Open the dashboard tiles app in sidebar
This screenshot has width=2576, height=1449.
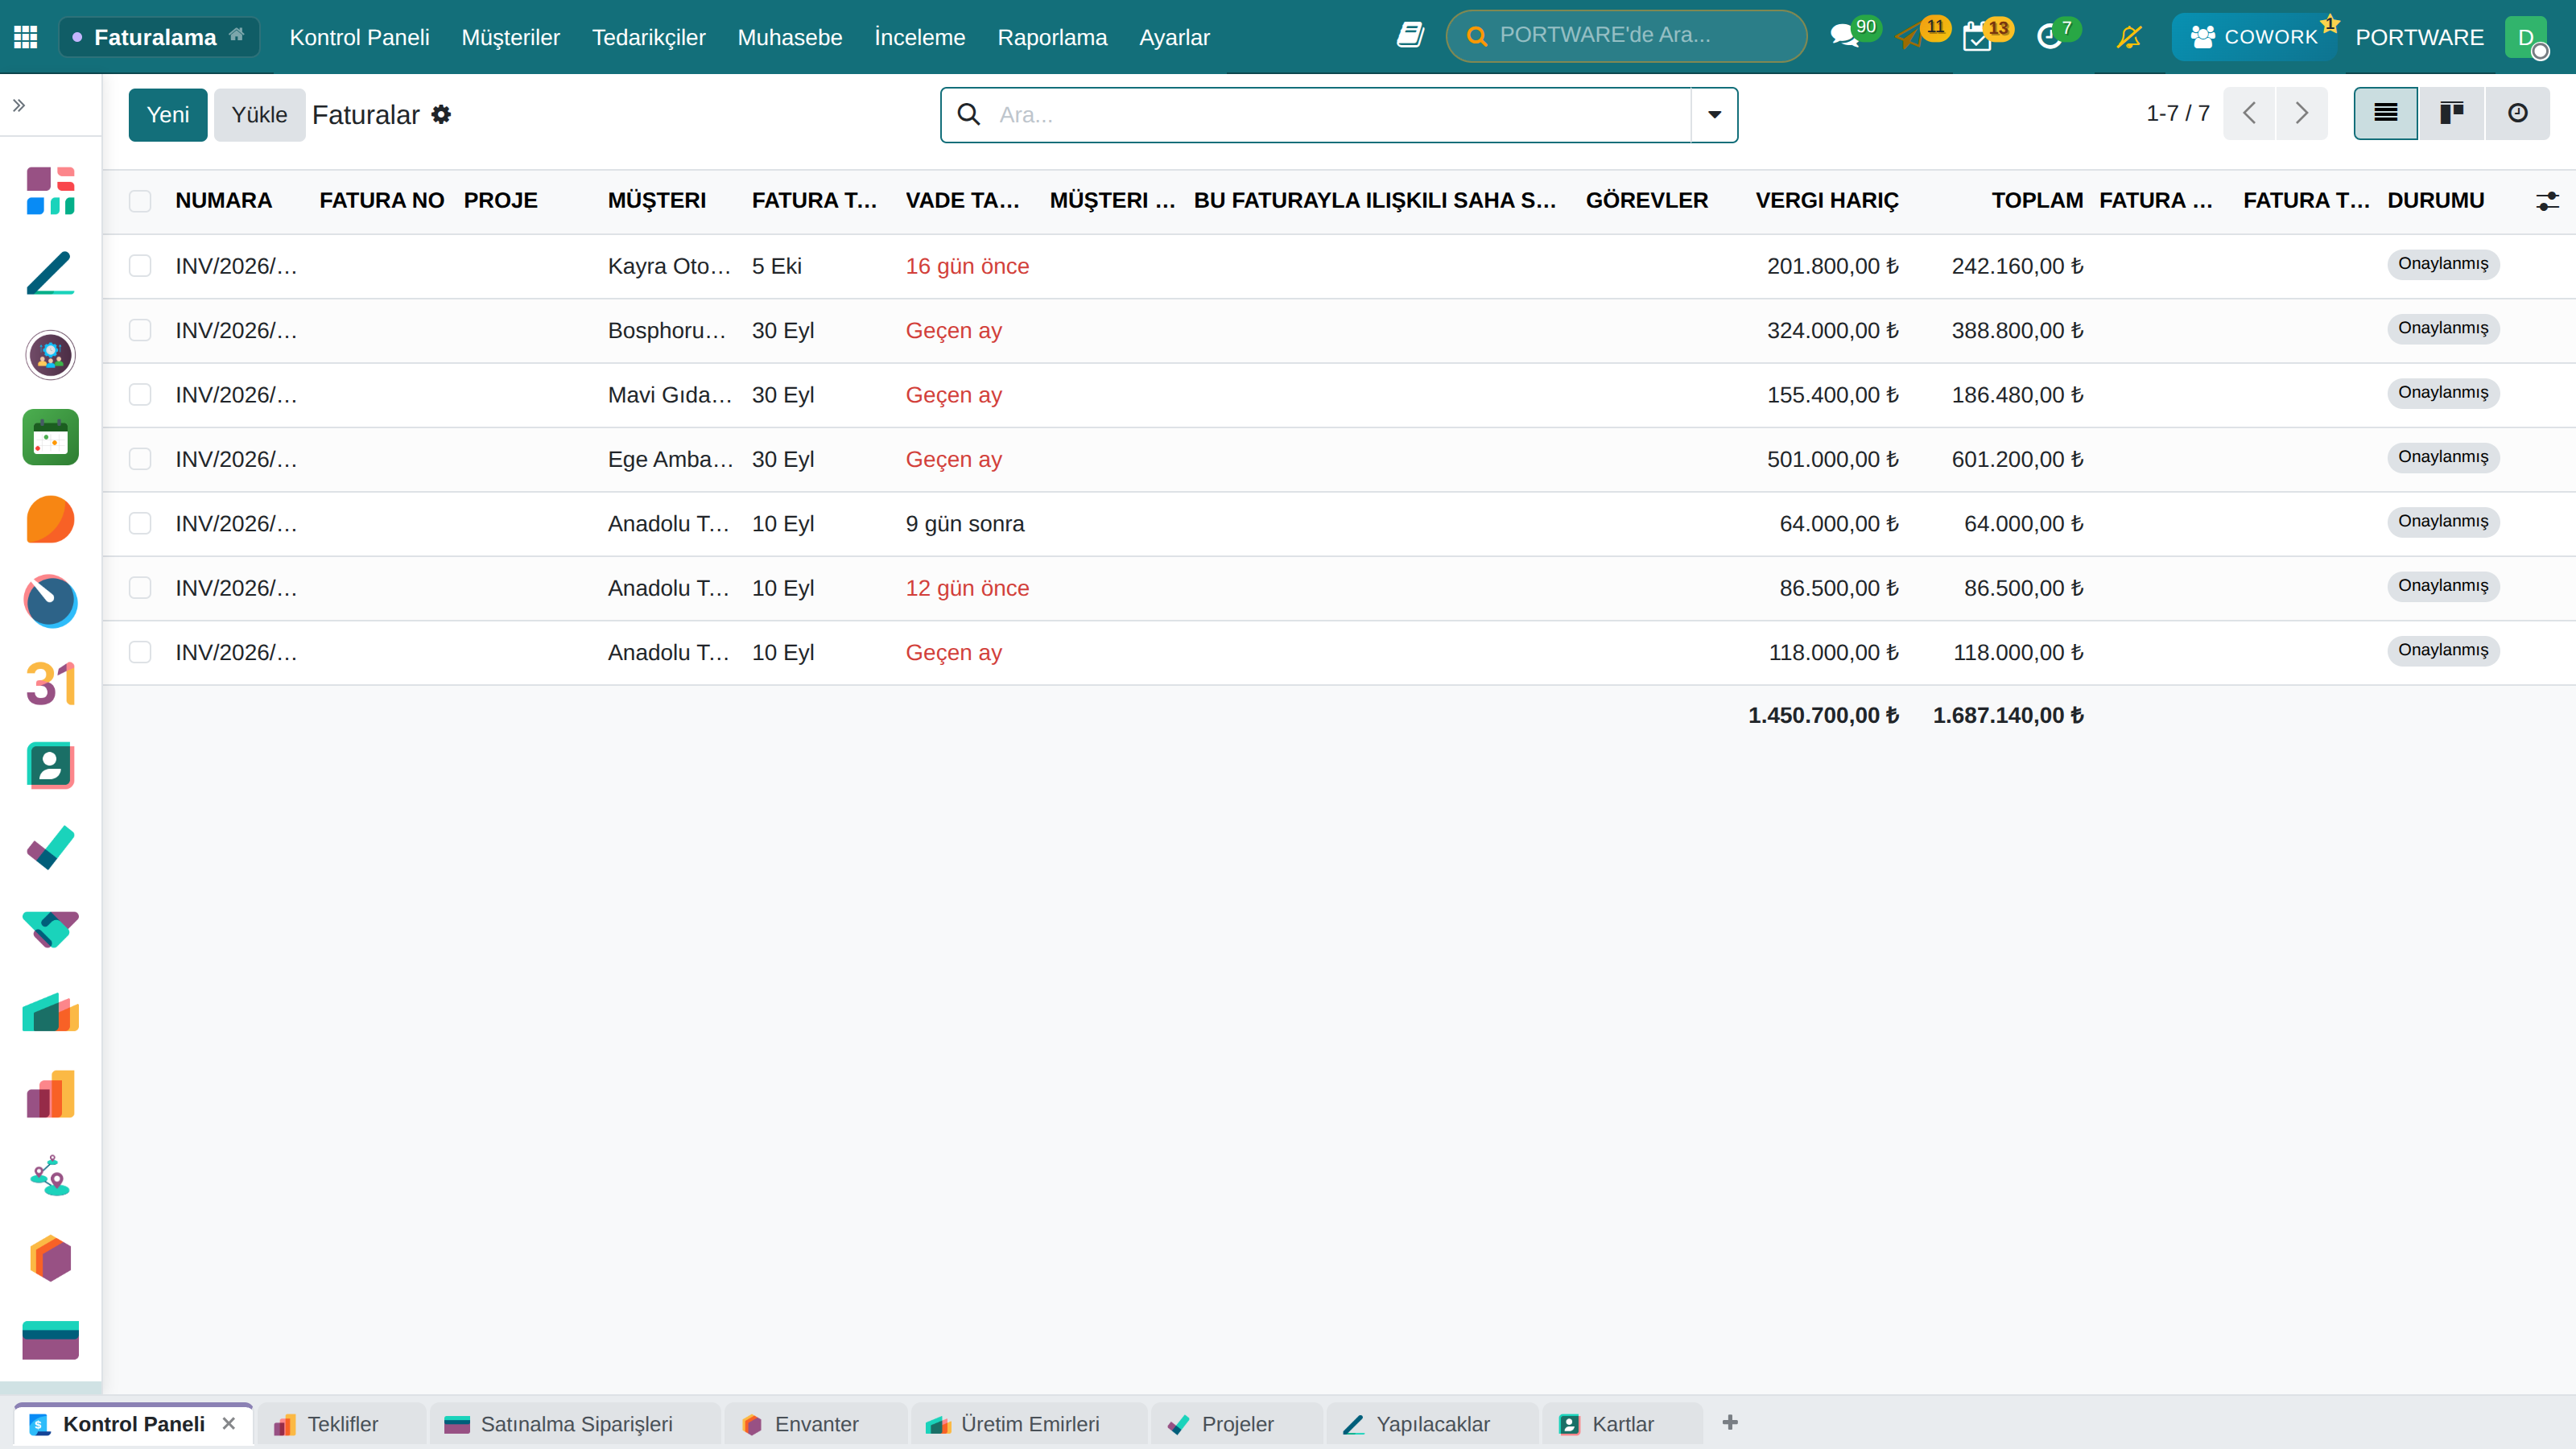[x=51, y=191]
